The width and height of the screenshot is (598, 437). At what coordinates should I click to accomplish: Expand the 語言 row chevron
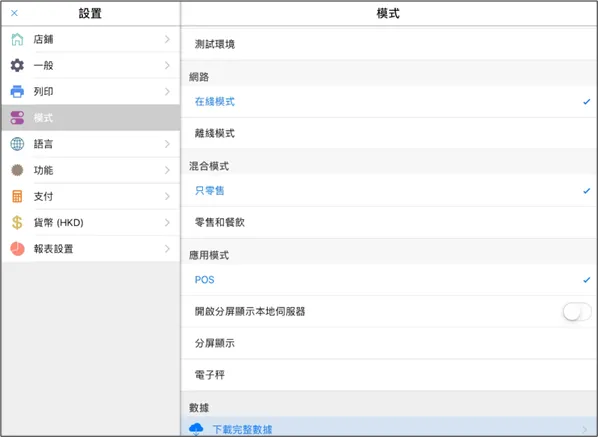[x=167, y=144]
